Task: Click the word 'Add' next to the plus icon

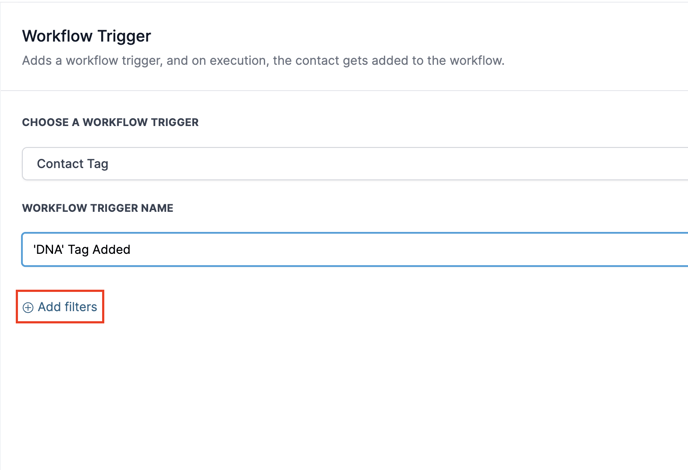Action: (x=50, y=307)
